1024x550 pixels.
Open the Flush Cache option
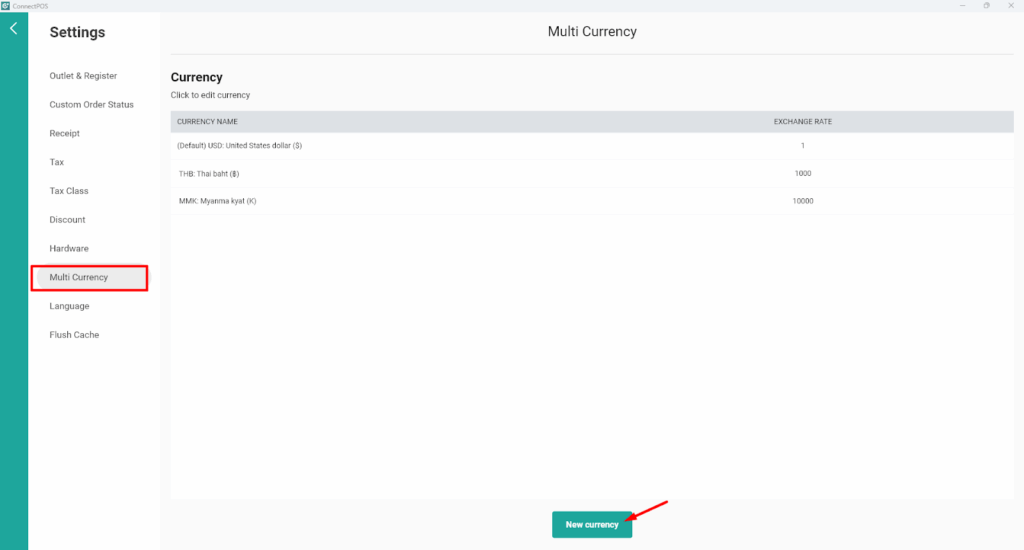tap(74, 335)
